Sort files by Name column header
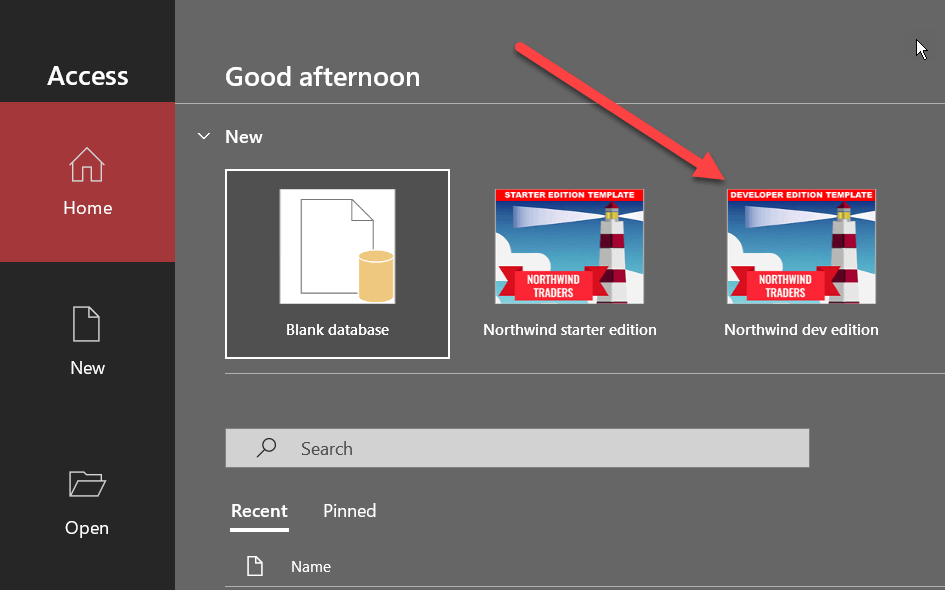Screen dimensions: 945x590 pyautogui.click(x=311, y=566)
